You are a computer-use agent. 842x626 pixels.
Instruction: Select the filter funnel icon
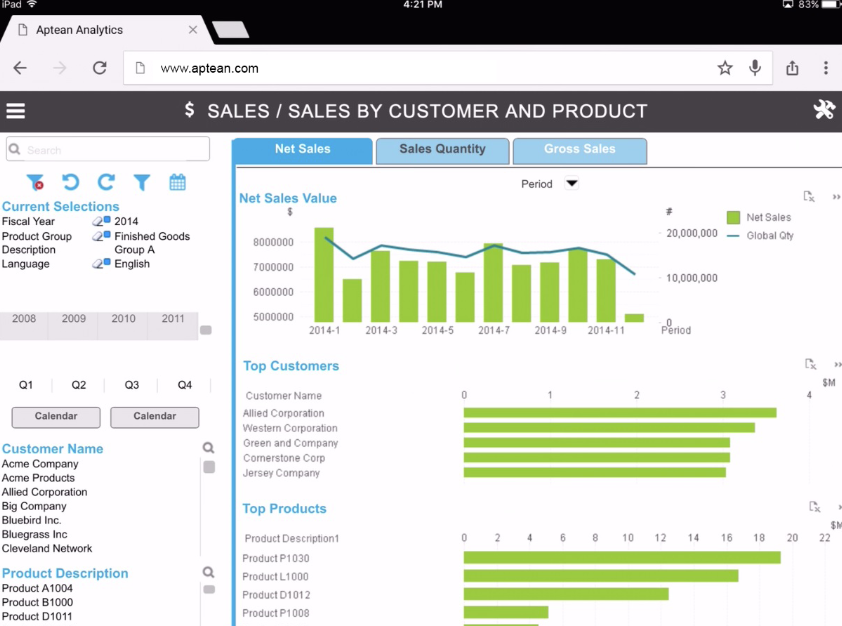(x=141, y=182)
